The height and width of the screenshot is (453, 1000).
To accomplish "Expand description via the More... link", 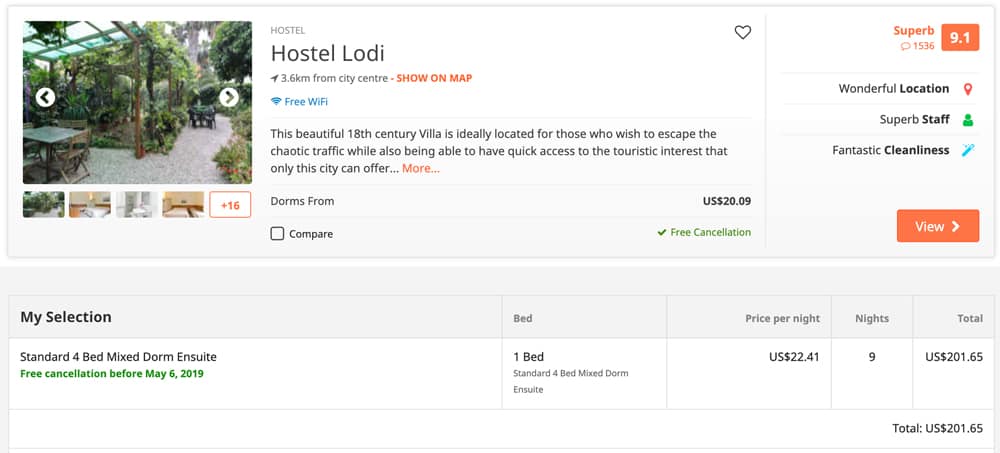I will (420, 169).
